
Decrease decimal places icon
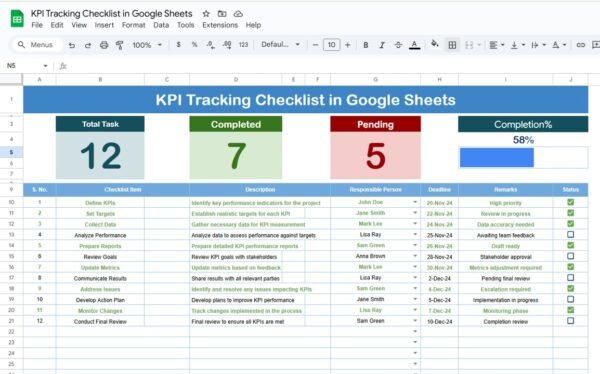210,45
